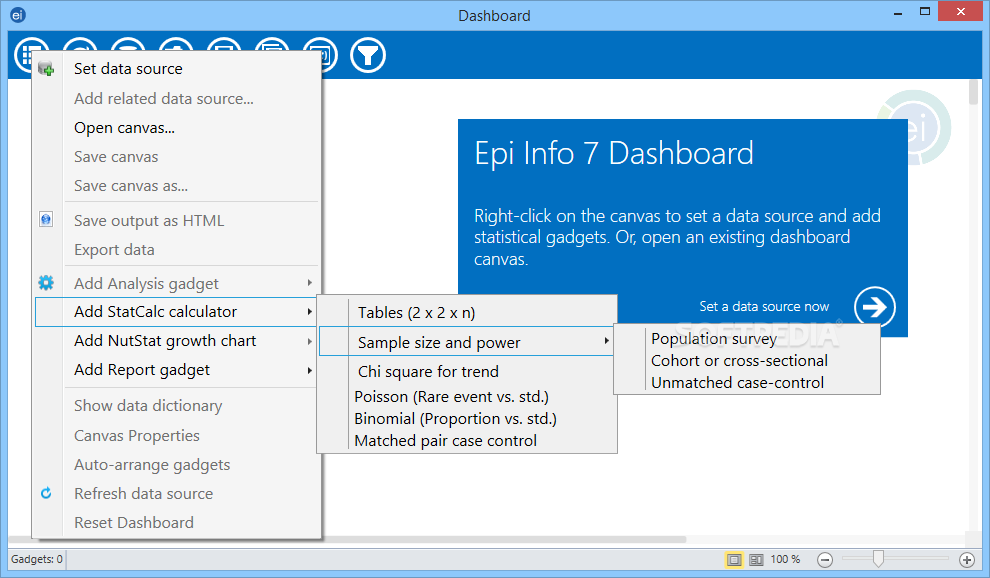The image size is (990, 578).
Task: Click the database icon beside Set data source
Action: (x=45, y=68)
